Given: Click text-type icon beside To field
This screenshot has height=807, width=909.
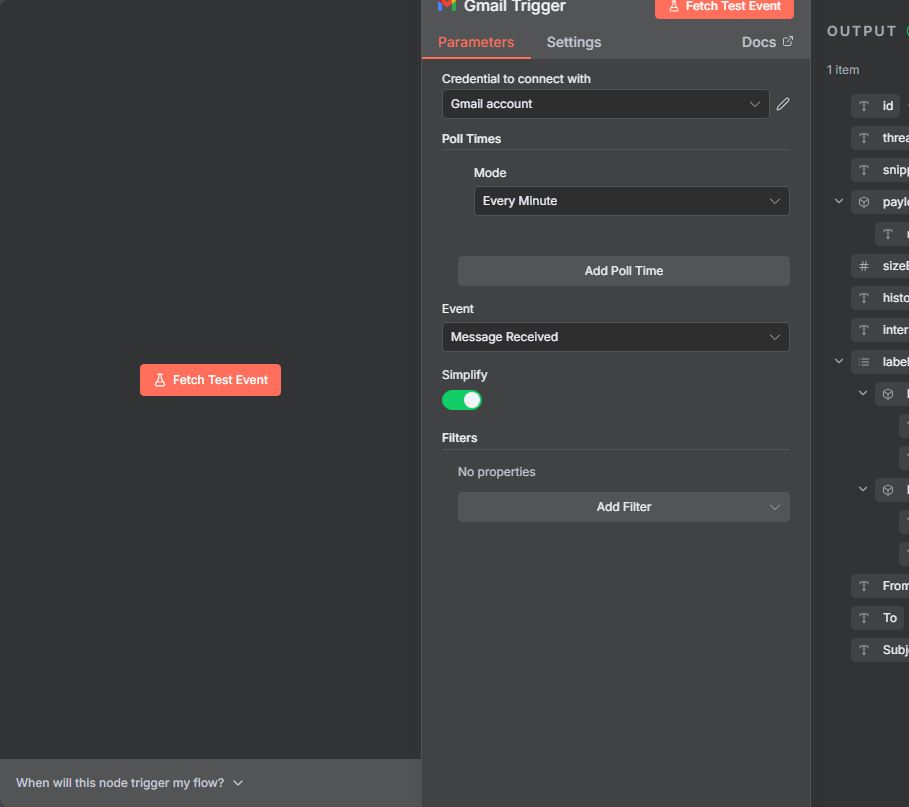Looking at the screenshot, I should pos(864,618).
